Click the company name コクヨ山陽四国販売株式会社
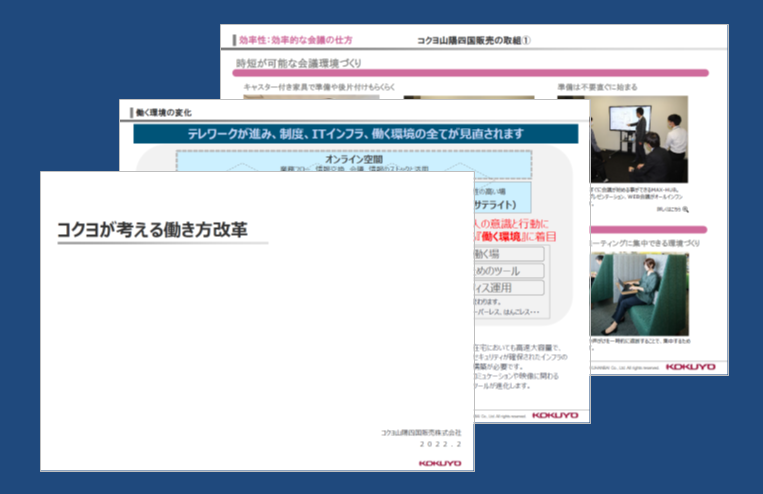This screenshot has height=494, width=763. pos(421,432)
